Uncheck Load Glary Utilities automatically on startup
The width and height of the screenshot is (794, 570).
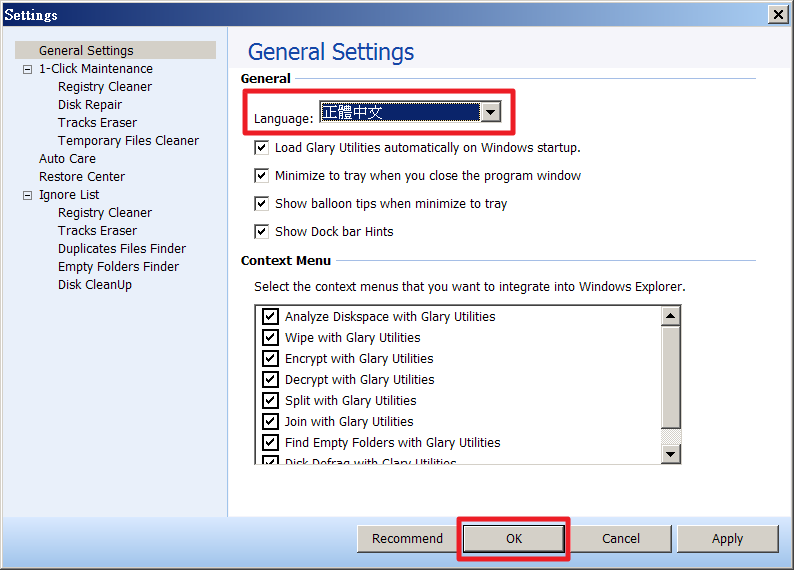(262, 147)
